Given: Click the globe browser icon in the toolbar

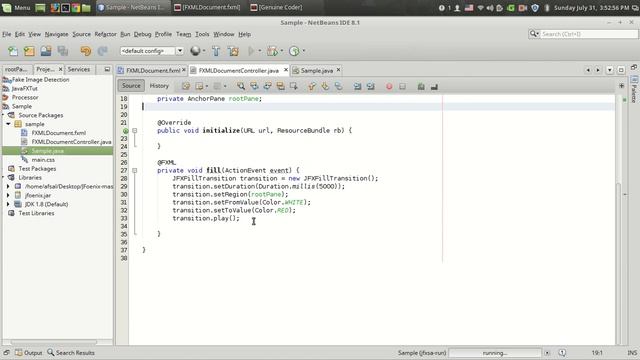Looking at the screenshot, I should [195, 51].
